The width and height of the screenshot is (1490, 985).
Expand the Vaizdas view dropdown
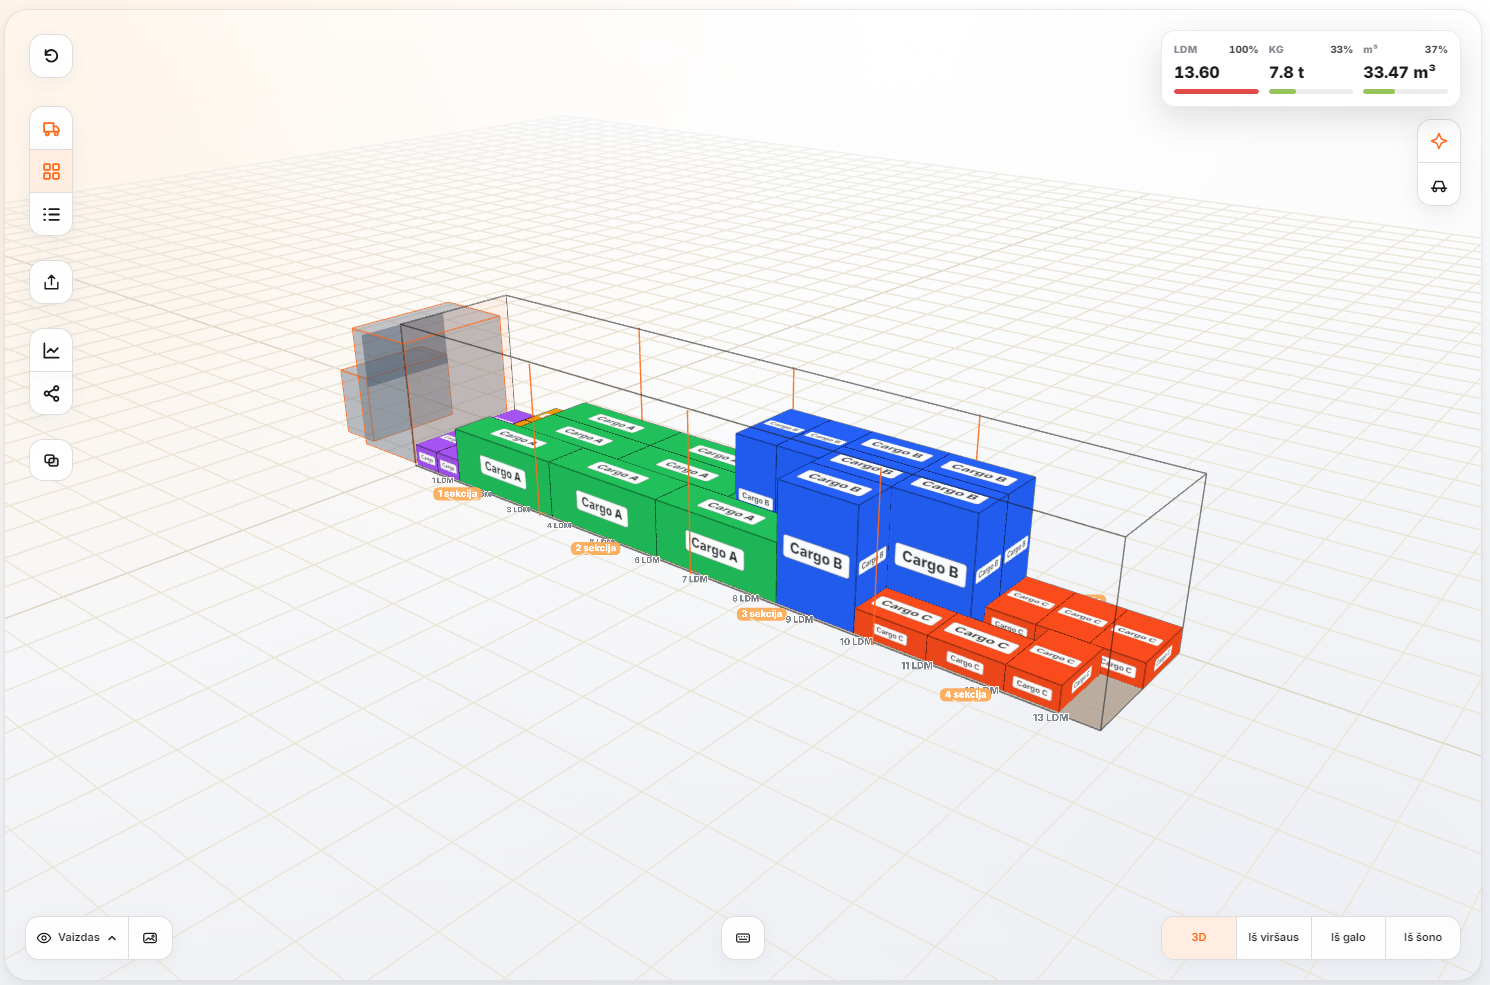77,938
